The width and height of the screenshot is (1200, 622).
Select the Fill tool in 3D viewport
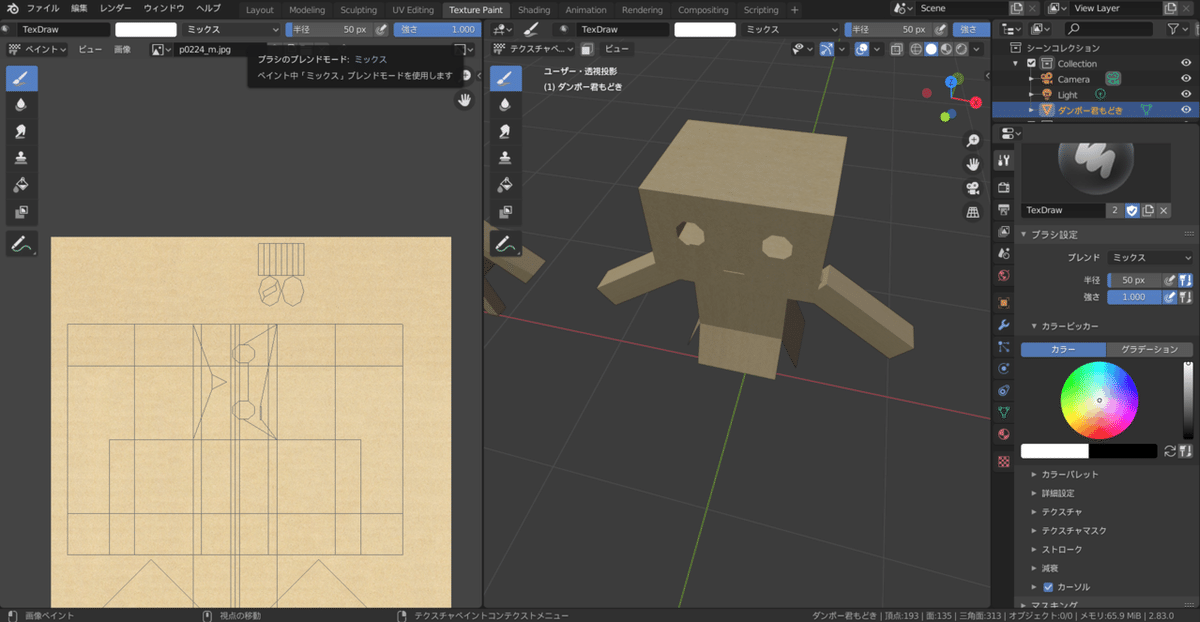pyautogui.click(x=505, y=185)
